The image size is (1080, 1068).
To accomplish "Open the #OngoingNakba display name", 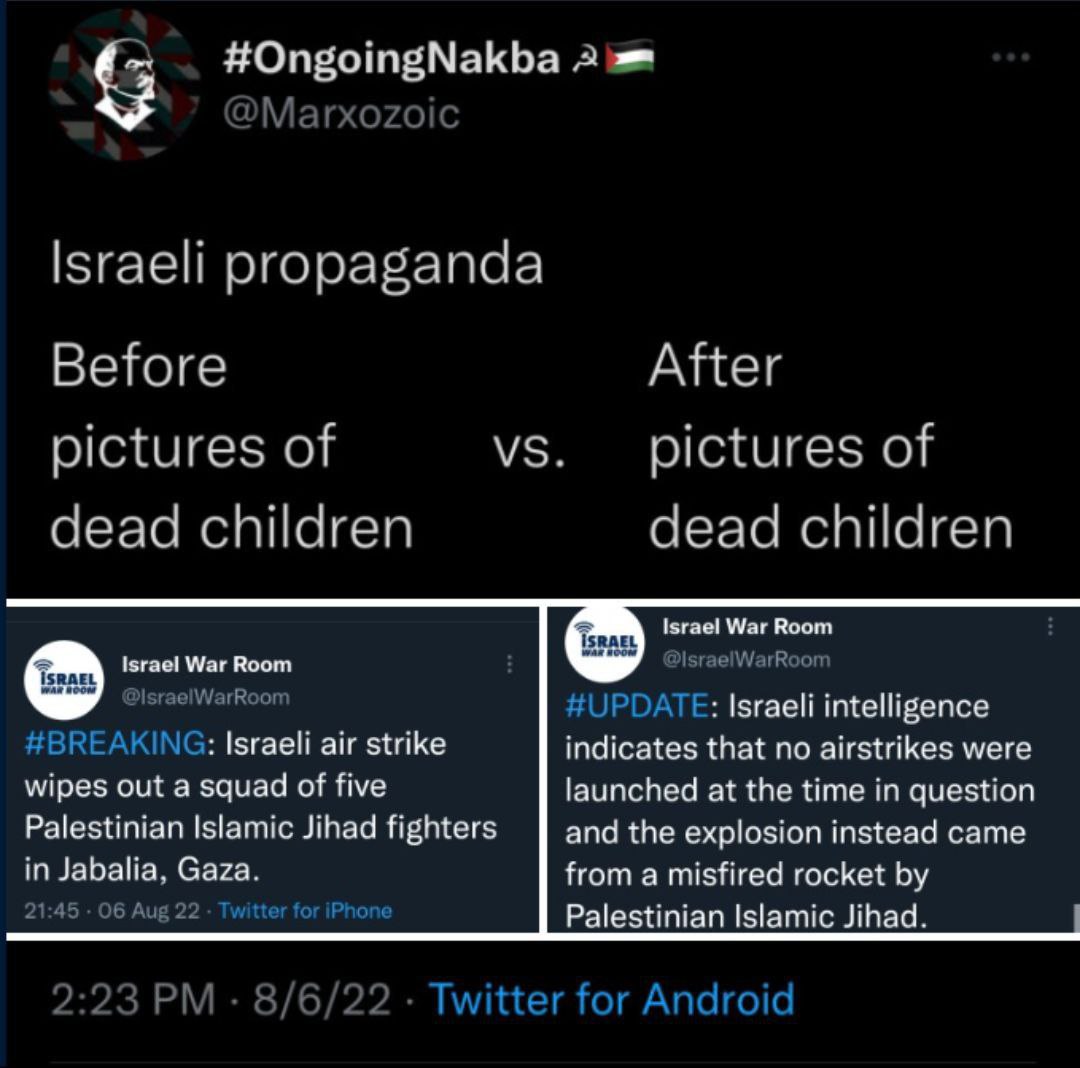I will pos(390,60).
